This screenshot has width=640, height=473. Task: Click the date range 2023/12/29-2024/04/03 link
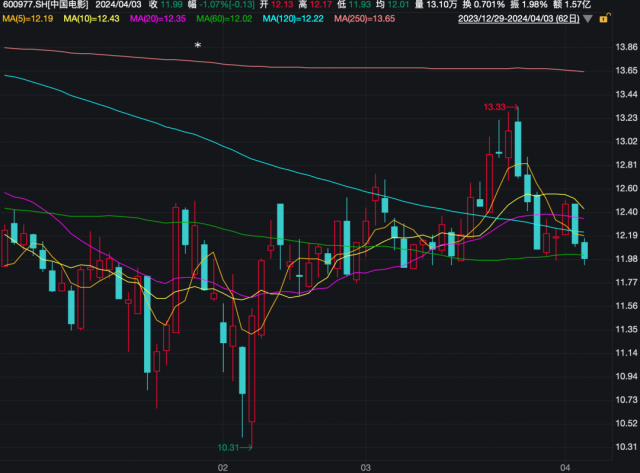click(x=518, y=19)
